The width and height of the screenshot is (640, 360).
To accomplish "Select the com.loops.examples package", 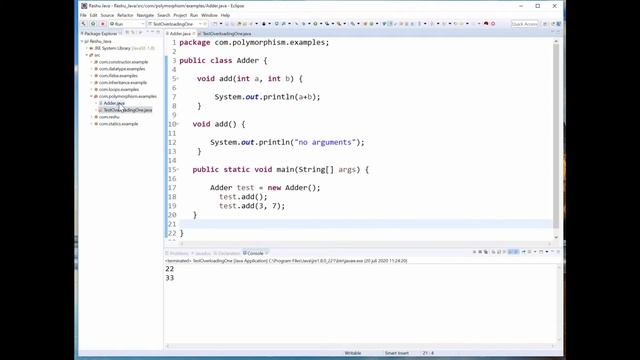I will 118,89.
